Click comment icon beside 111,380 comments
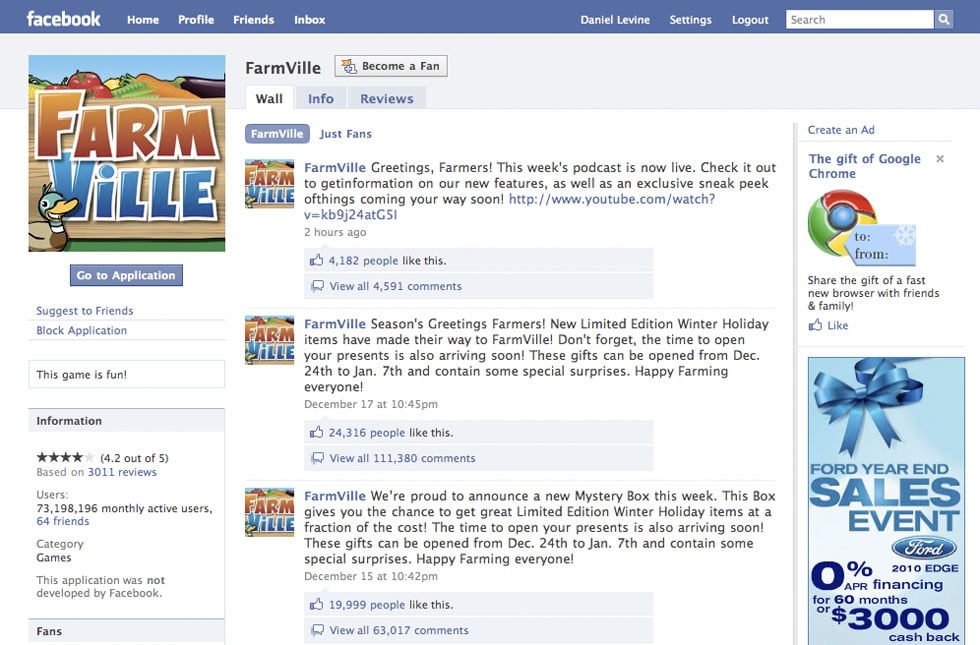Image resolution: width=980 pixels, height=645 pixels. pos(318,458)
